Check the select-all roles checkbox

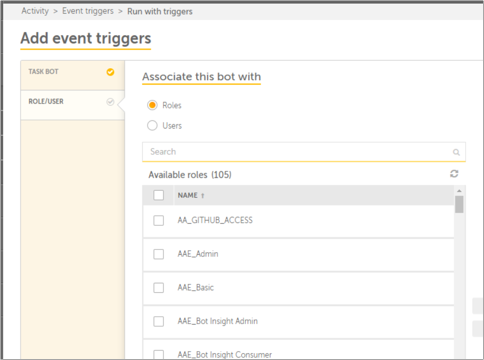point(159,195)
